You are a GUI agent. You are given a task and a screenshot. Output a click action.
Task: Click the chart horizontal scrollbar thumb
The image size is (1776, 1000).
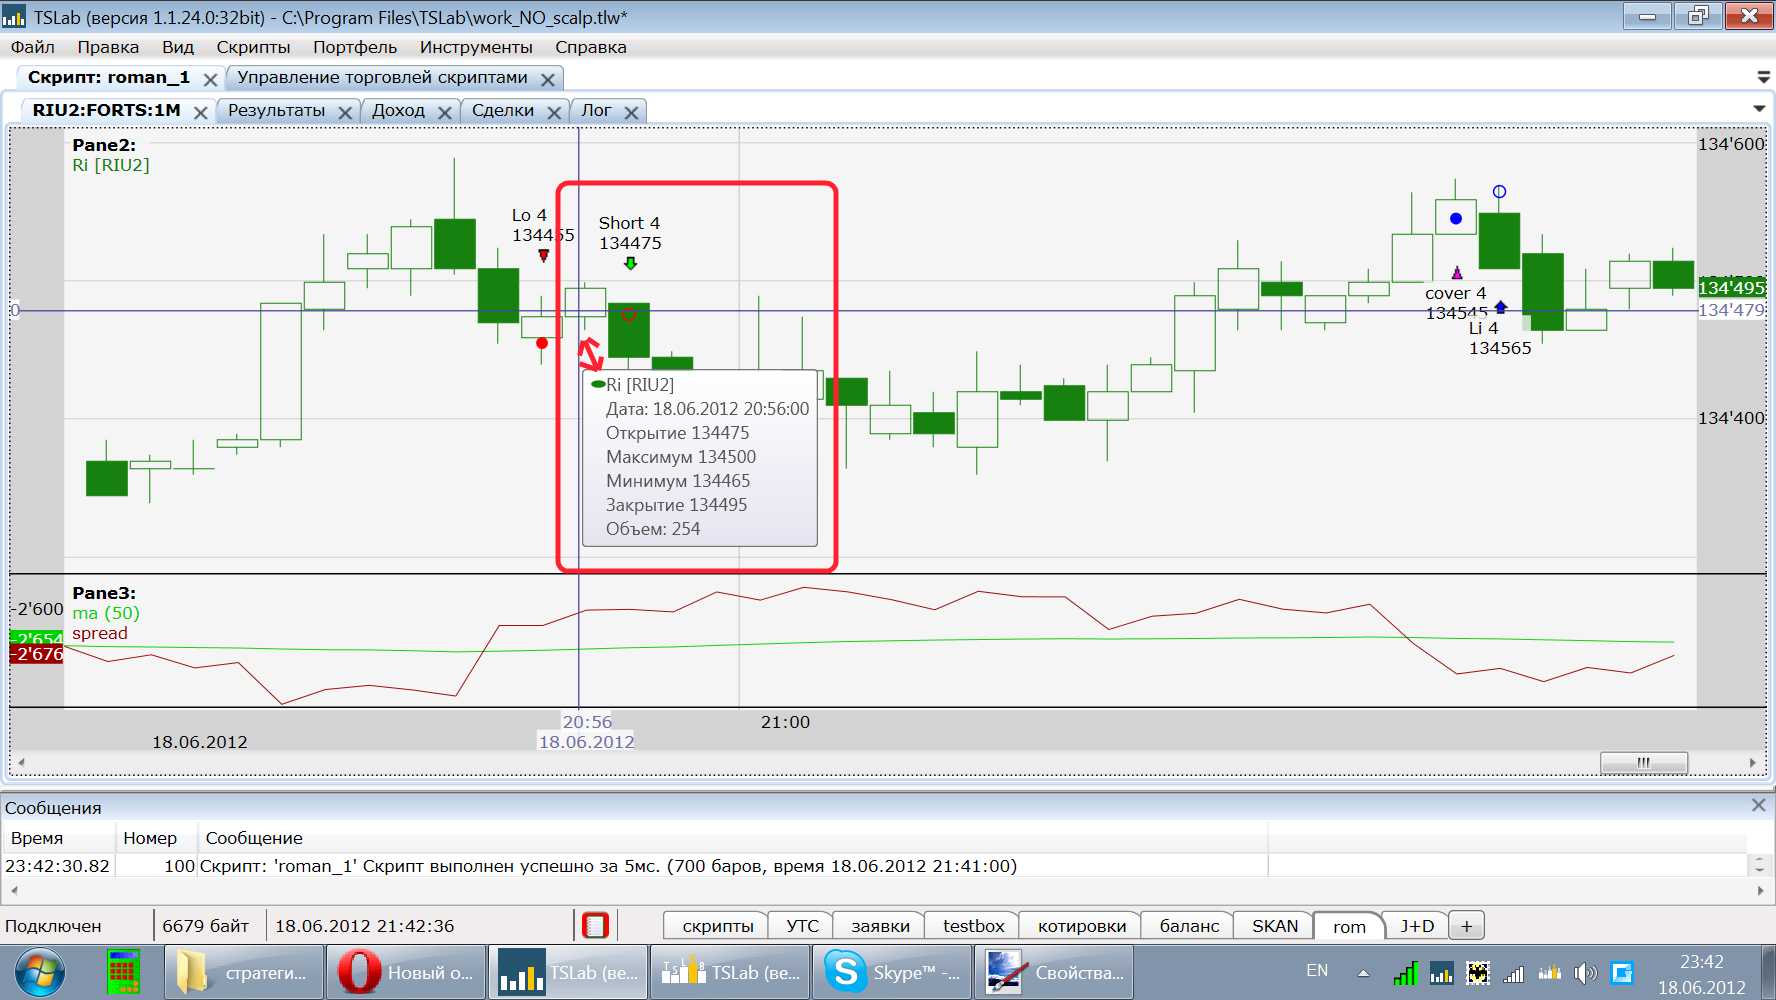(x=1643, y=762)
